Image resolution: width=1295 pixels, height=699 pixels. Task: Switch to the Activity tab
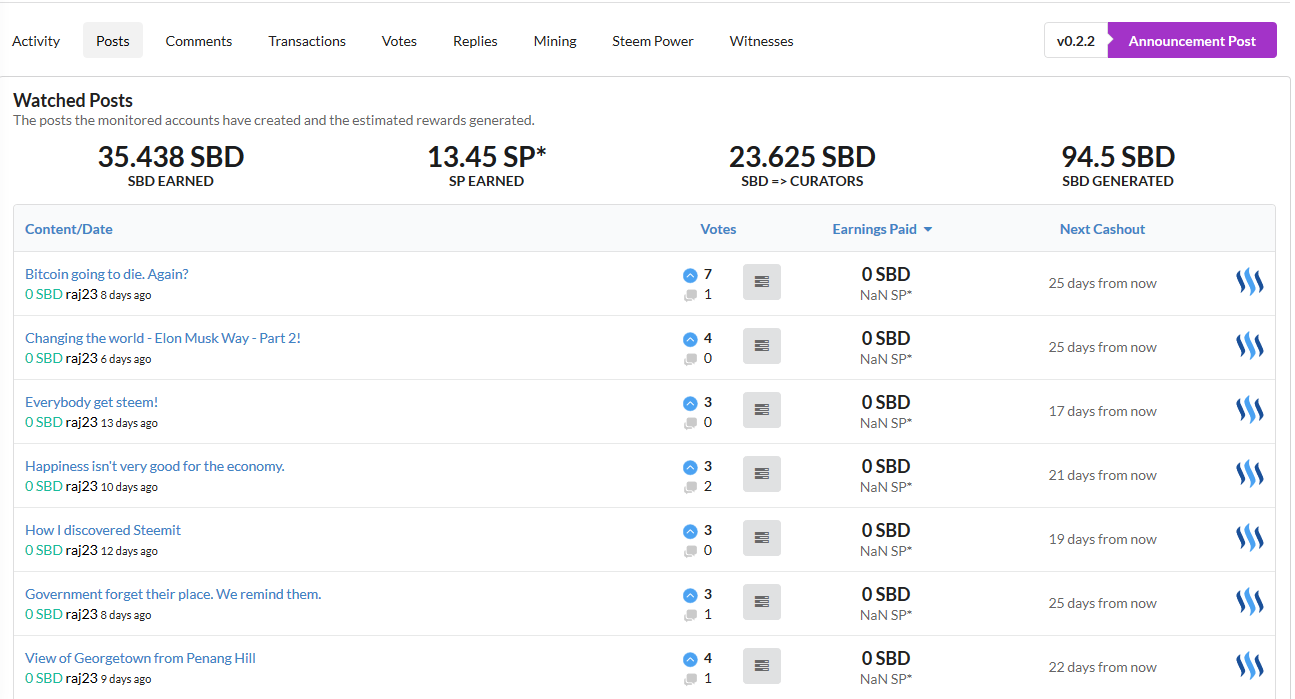pos(36,41)
